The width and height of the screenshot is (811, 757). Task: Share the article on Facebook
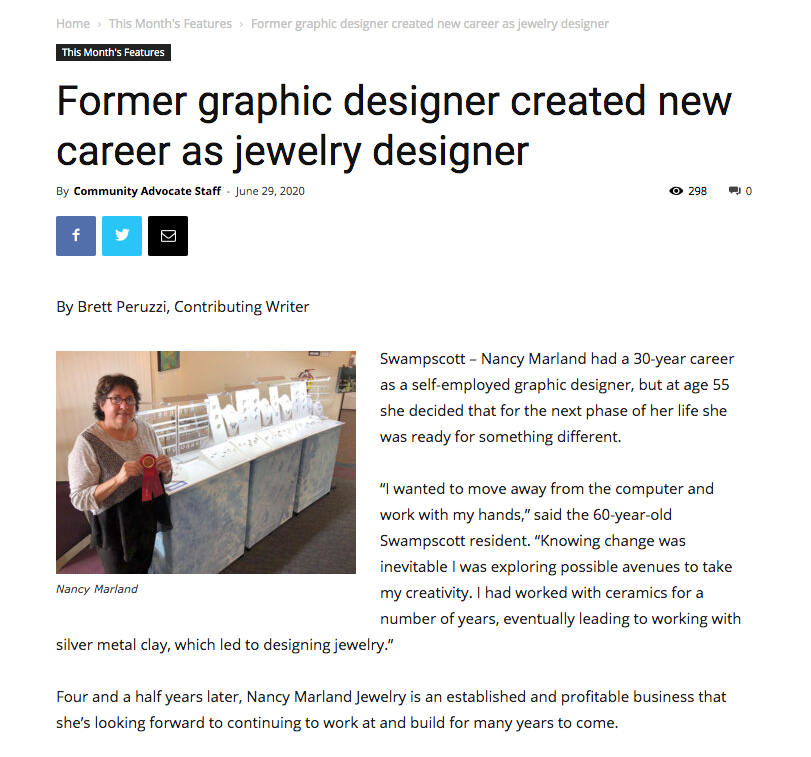[76, 236]
